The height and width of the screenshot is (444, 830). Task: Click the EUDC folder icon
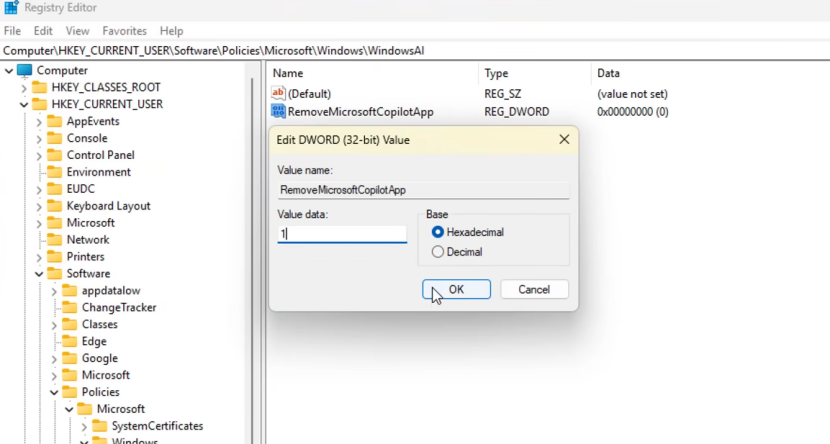tap(54, 189)
